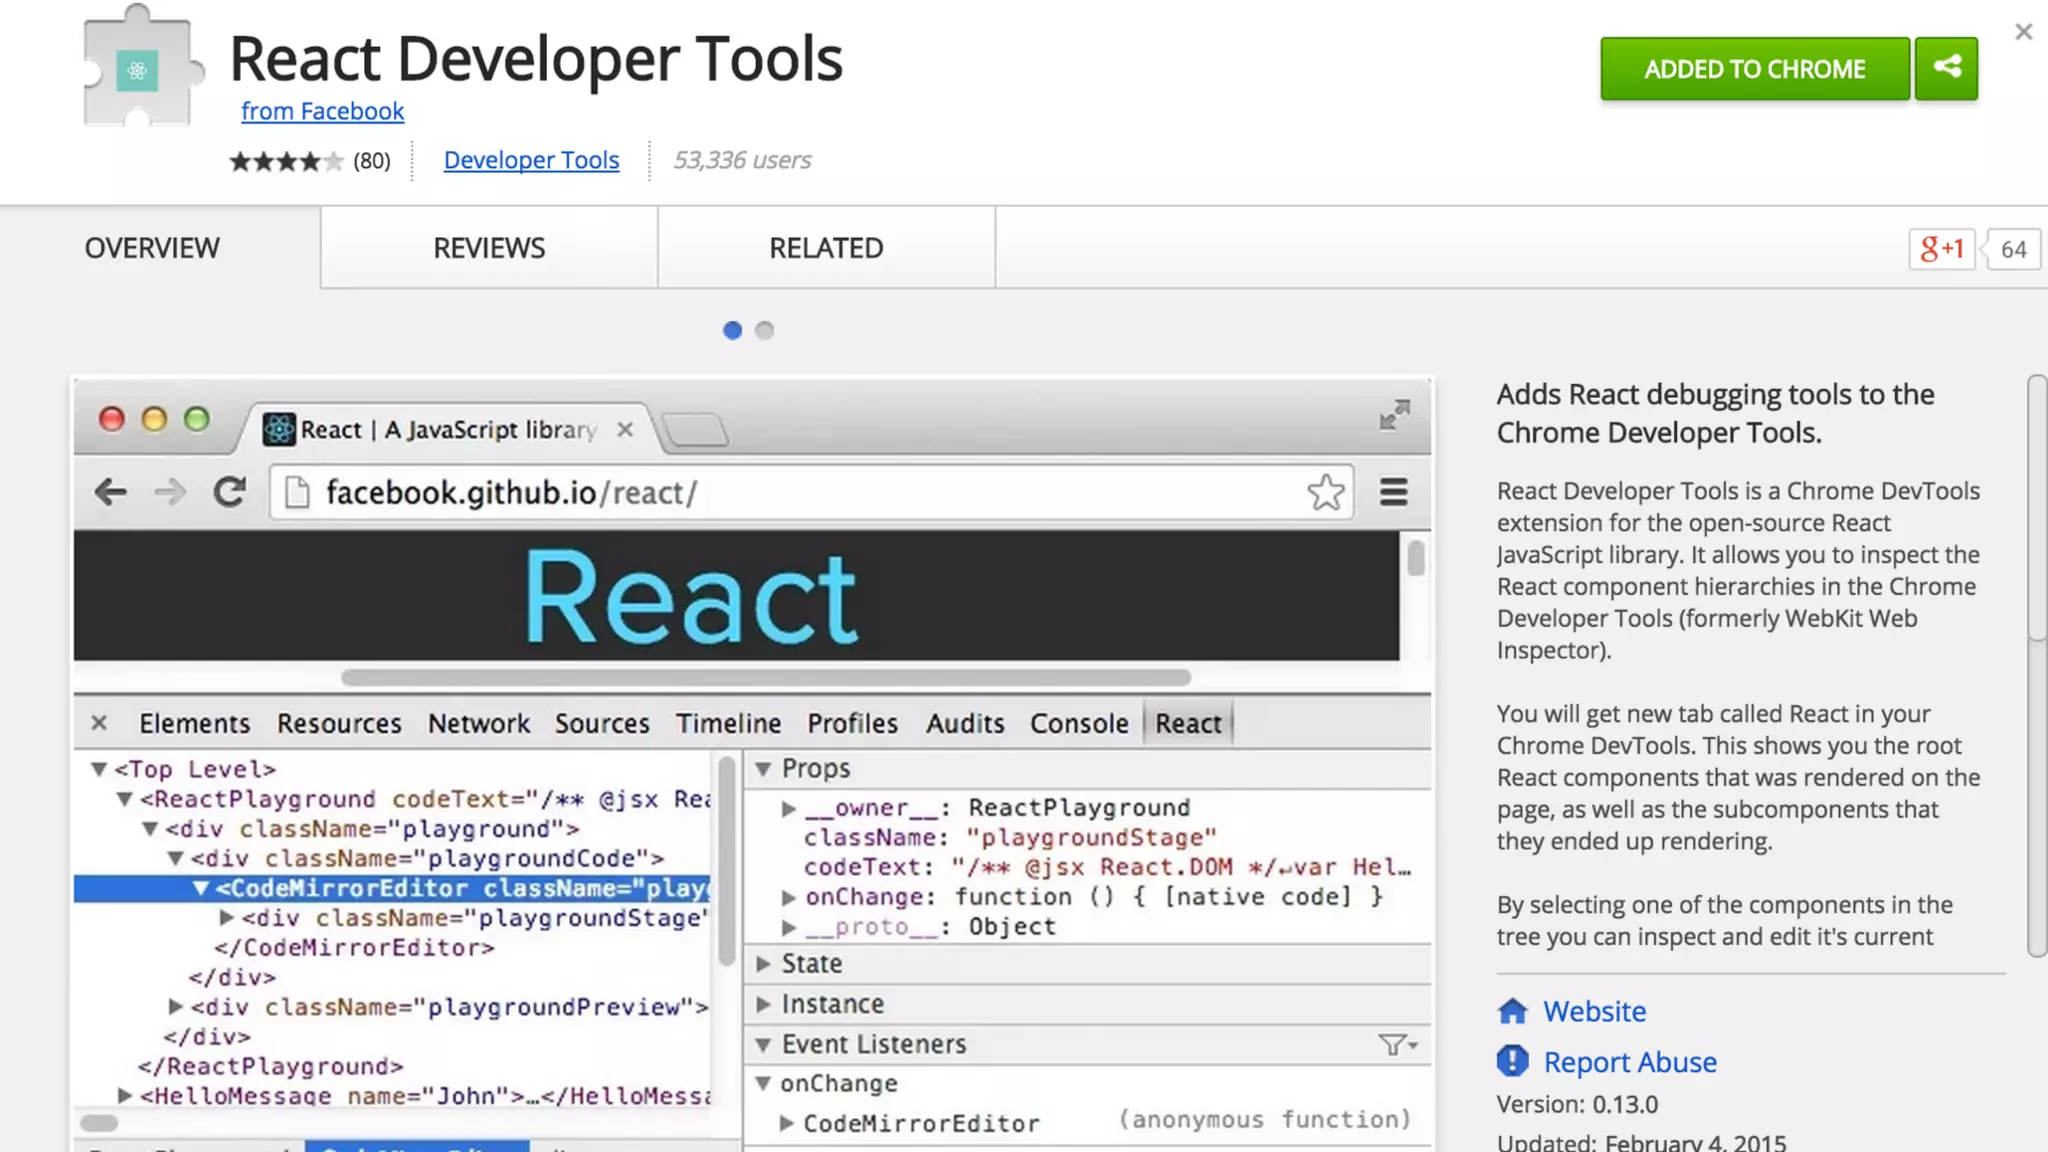Image resolution: width=2048 pixels, height=1152 pixels.
Task: Click the ADDED TO CHROME button
Action: (1754, 68)
